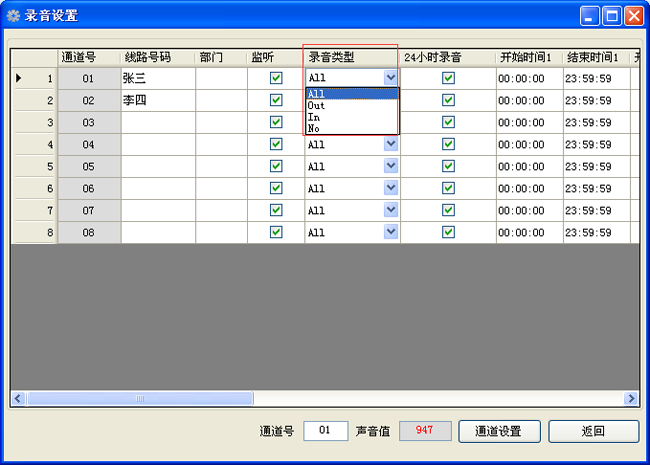The image size is (650, 465).
Task: Expand 录音类型 dropdown for channel 07
Action: click(x=390, y=210)
